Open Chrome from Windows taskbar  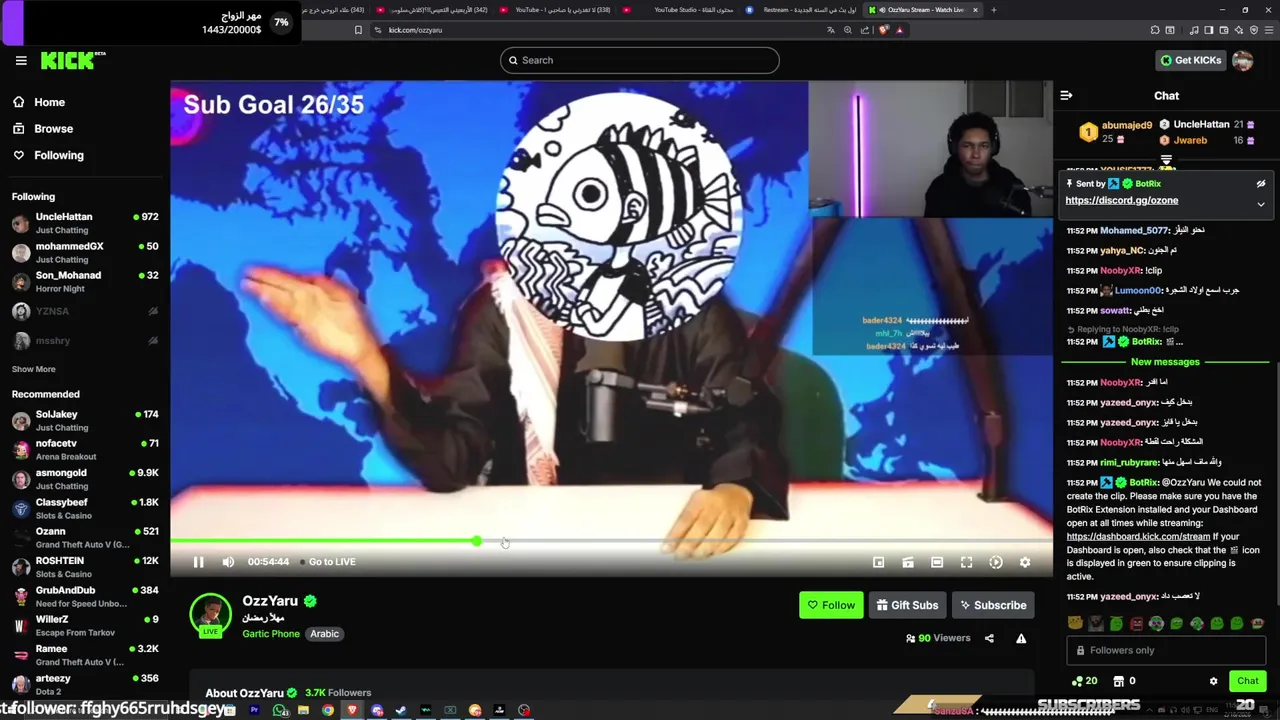coord(328,711)
